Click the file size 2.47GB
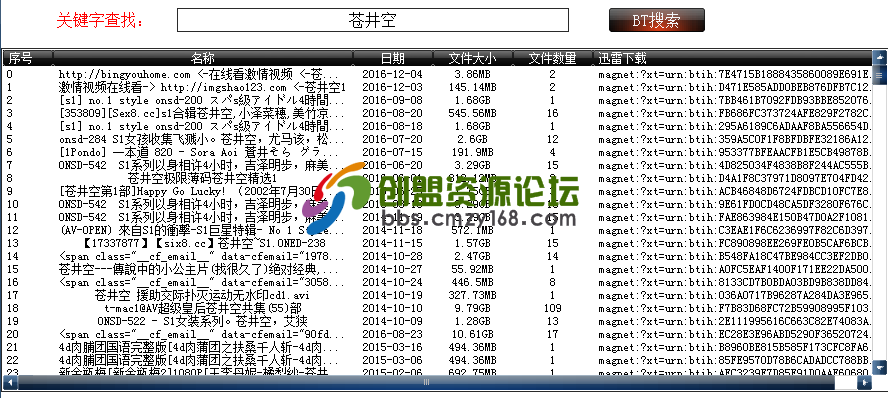Screen dimensions: 888x398 coord(472,256)
